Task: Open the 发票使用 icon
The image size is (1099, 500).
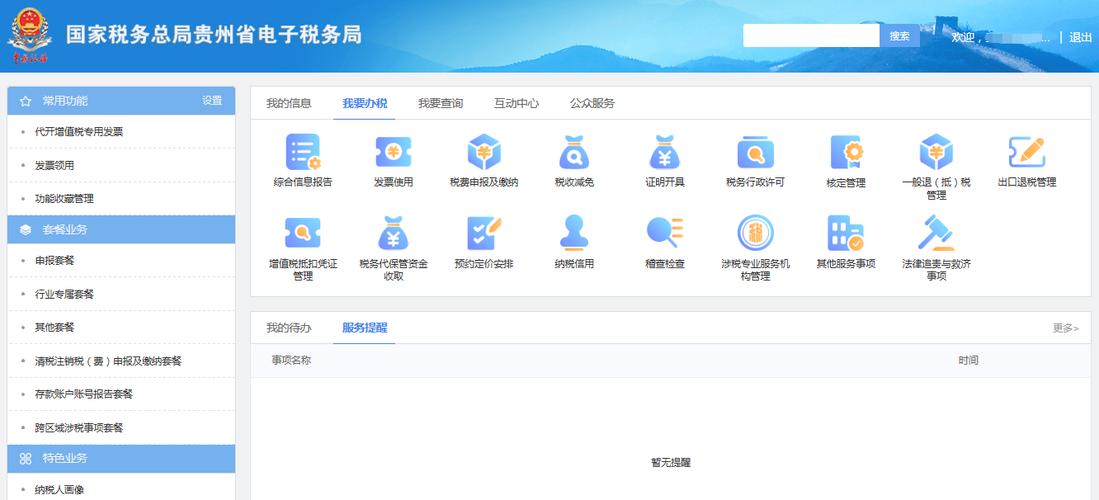Action: [x=393, y=152]
